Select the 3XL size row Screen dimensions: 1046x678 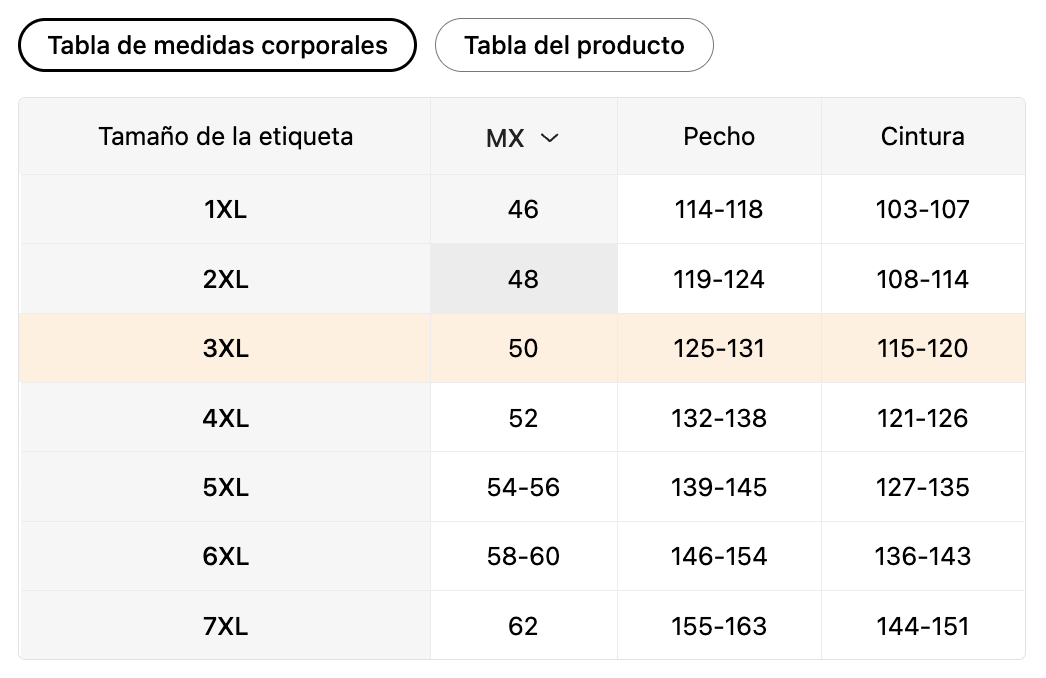point(522,348)
